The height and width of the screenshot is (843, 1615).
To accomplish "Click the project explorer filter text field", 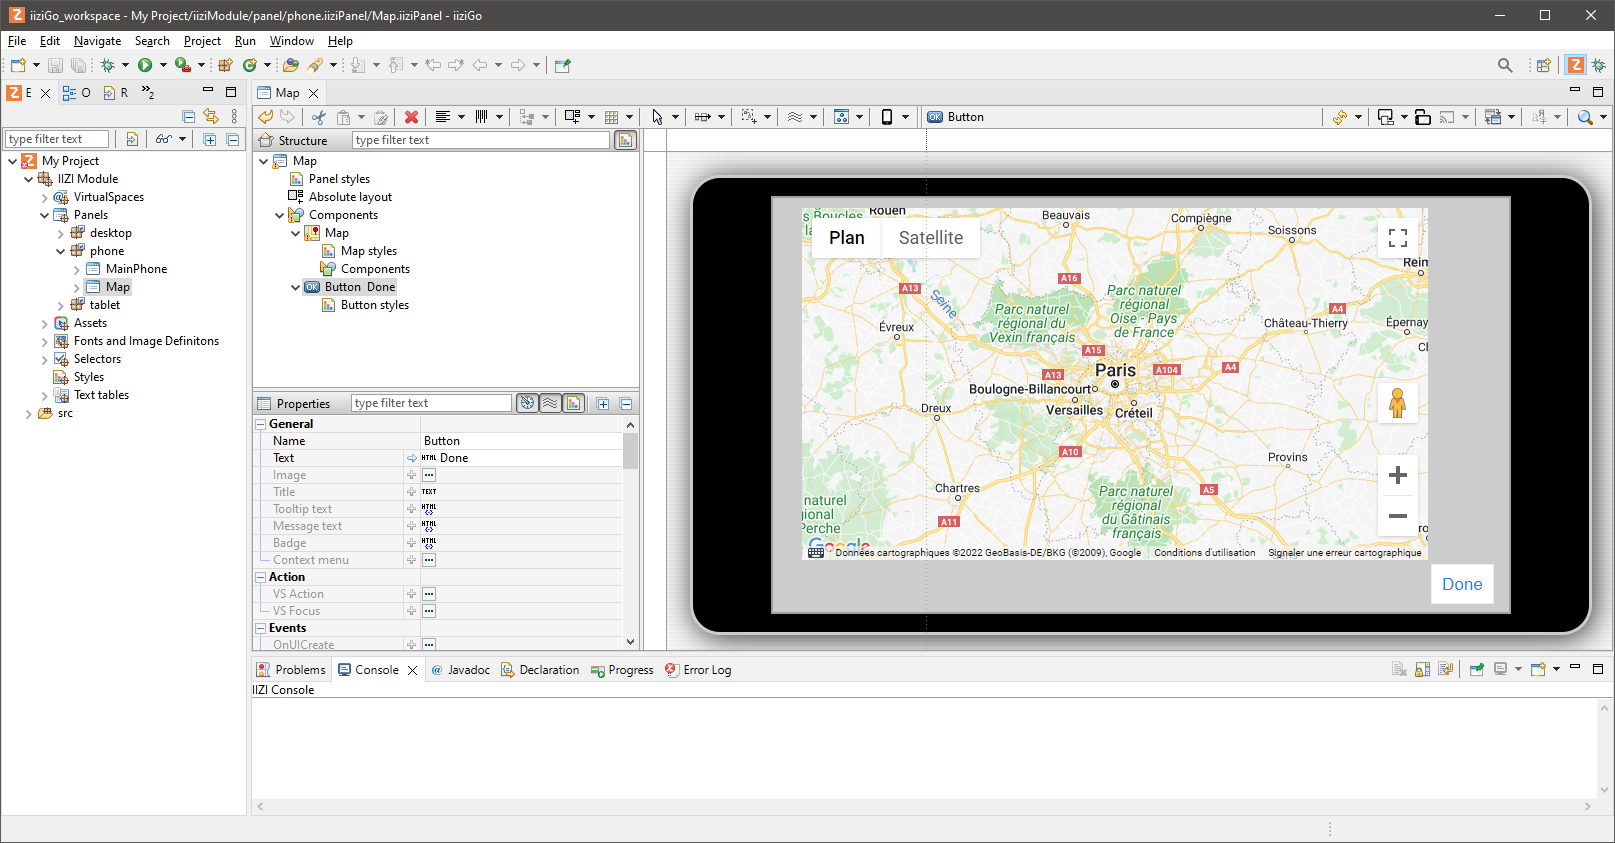I will pos(57,139).
